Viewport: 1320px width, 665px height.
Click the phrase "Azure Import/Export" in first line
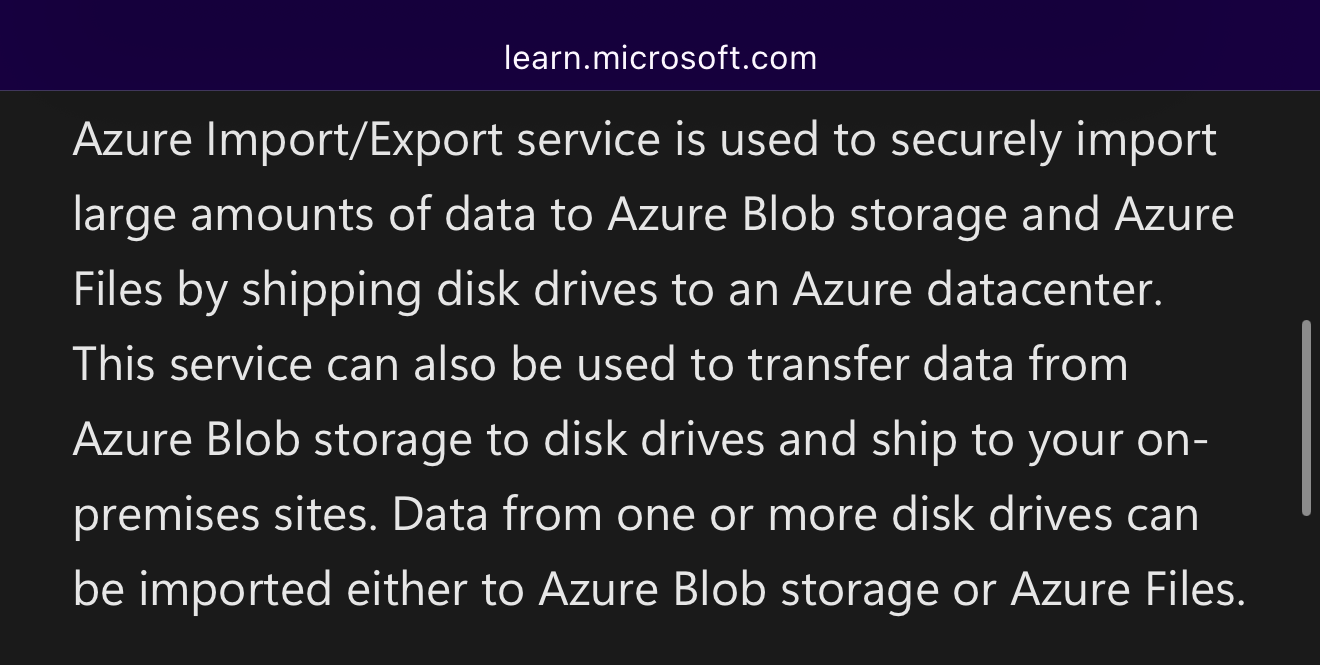pos(288,141)
